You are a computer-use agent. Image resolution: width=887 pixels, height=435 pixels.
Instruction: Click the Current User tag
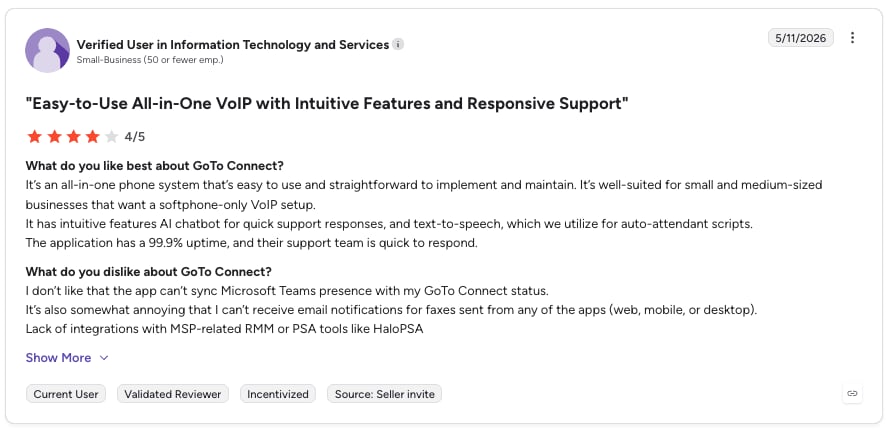tap(66, 394)
